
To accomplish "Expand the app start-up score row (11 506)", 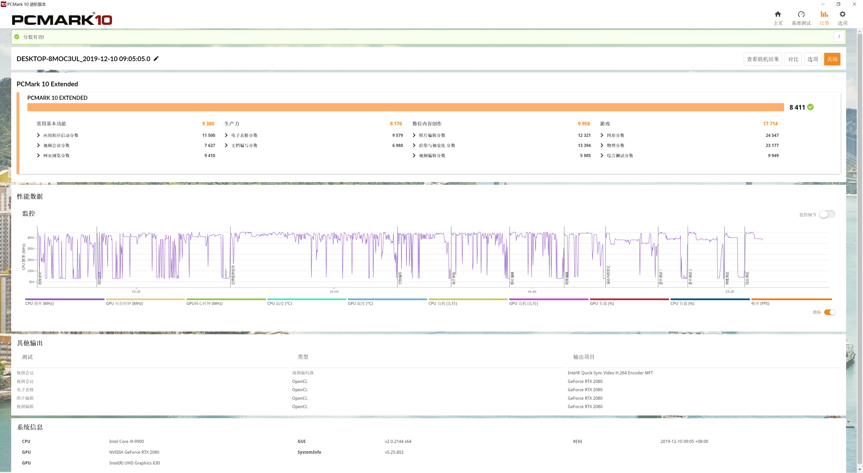I will 39,135.
